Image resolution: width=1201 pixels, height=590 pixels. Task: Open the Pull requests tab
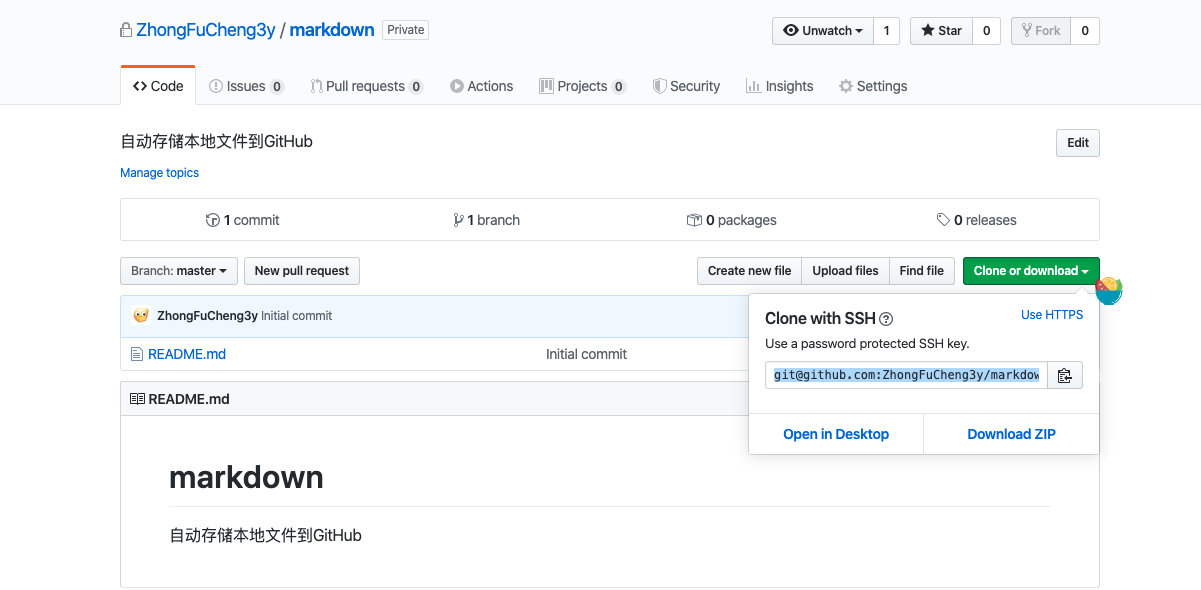pyautogui.click(x=365, y=86)
